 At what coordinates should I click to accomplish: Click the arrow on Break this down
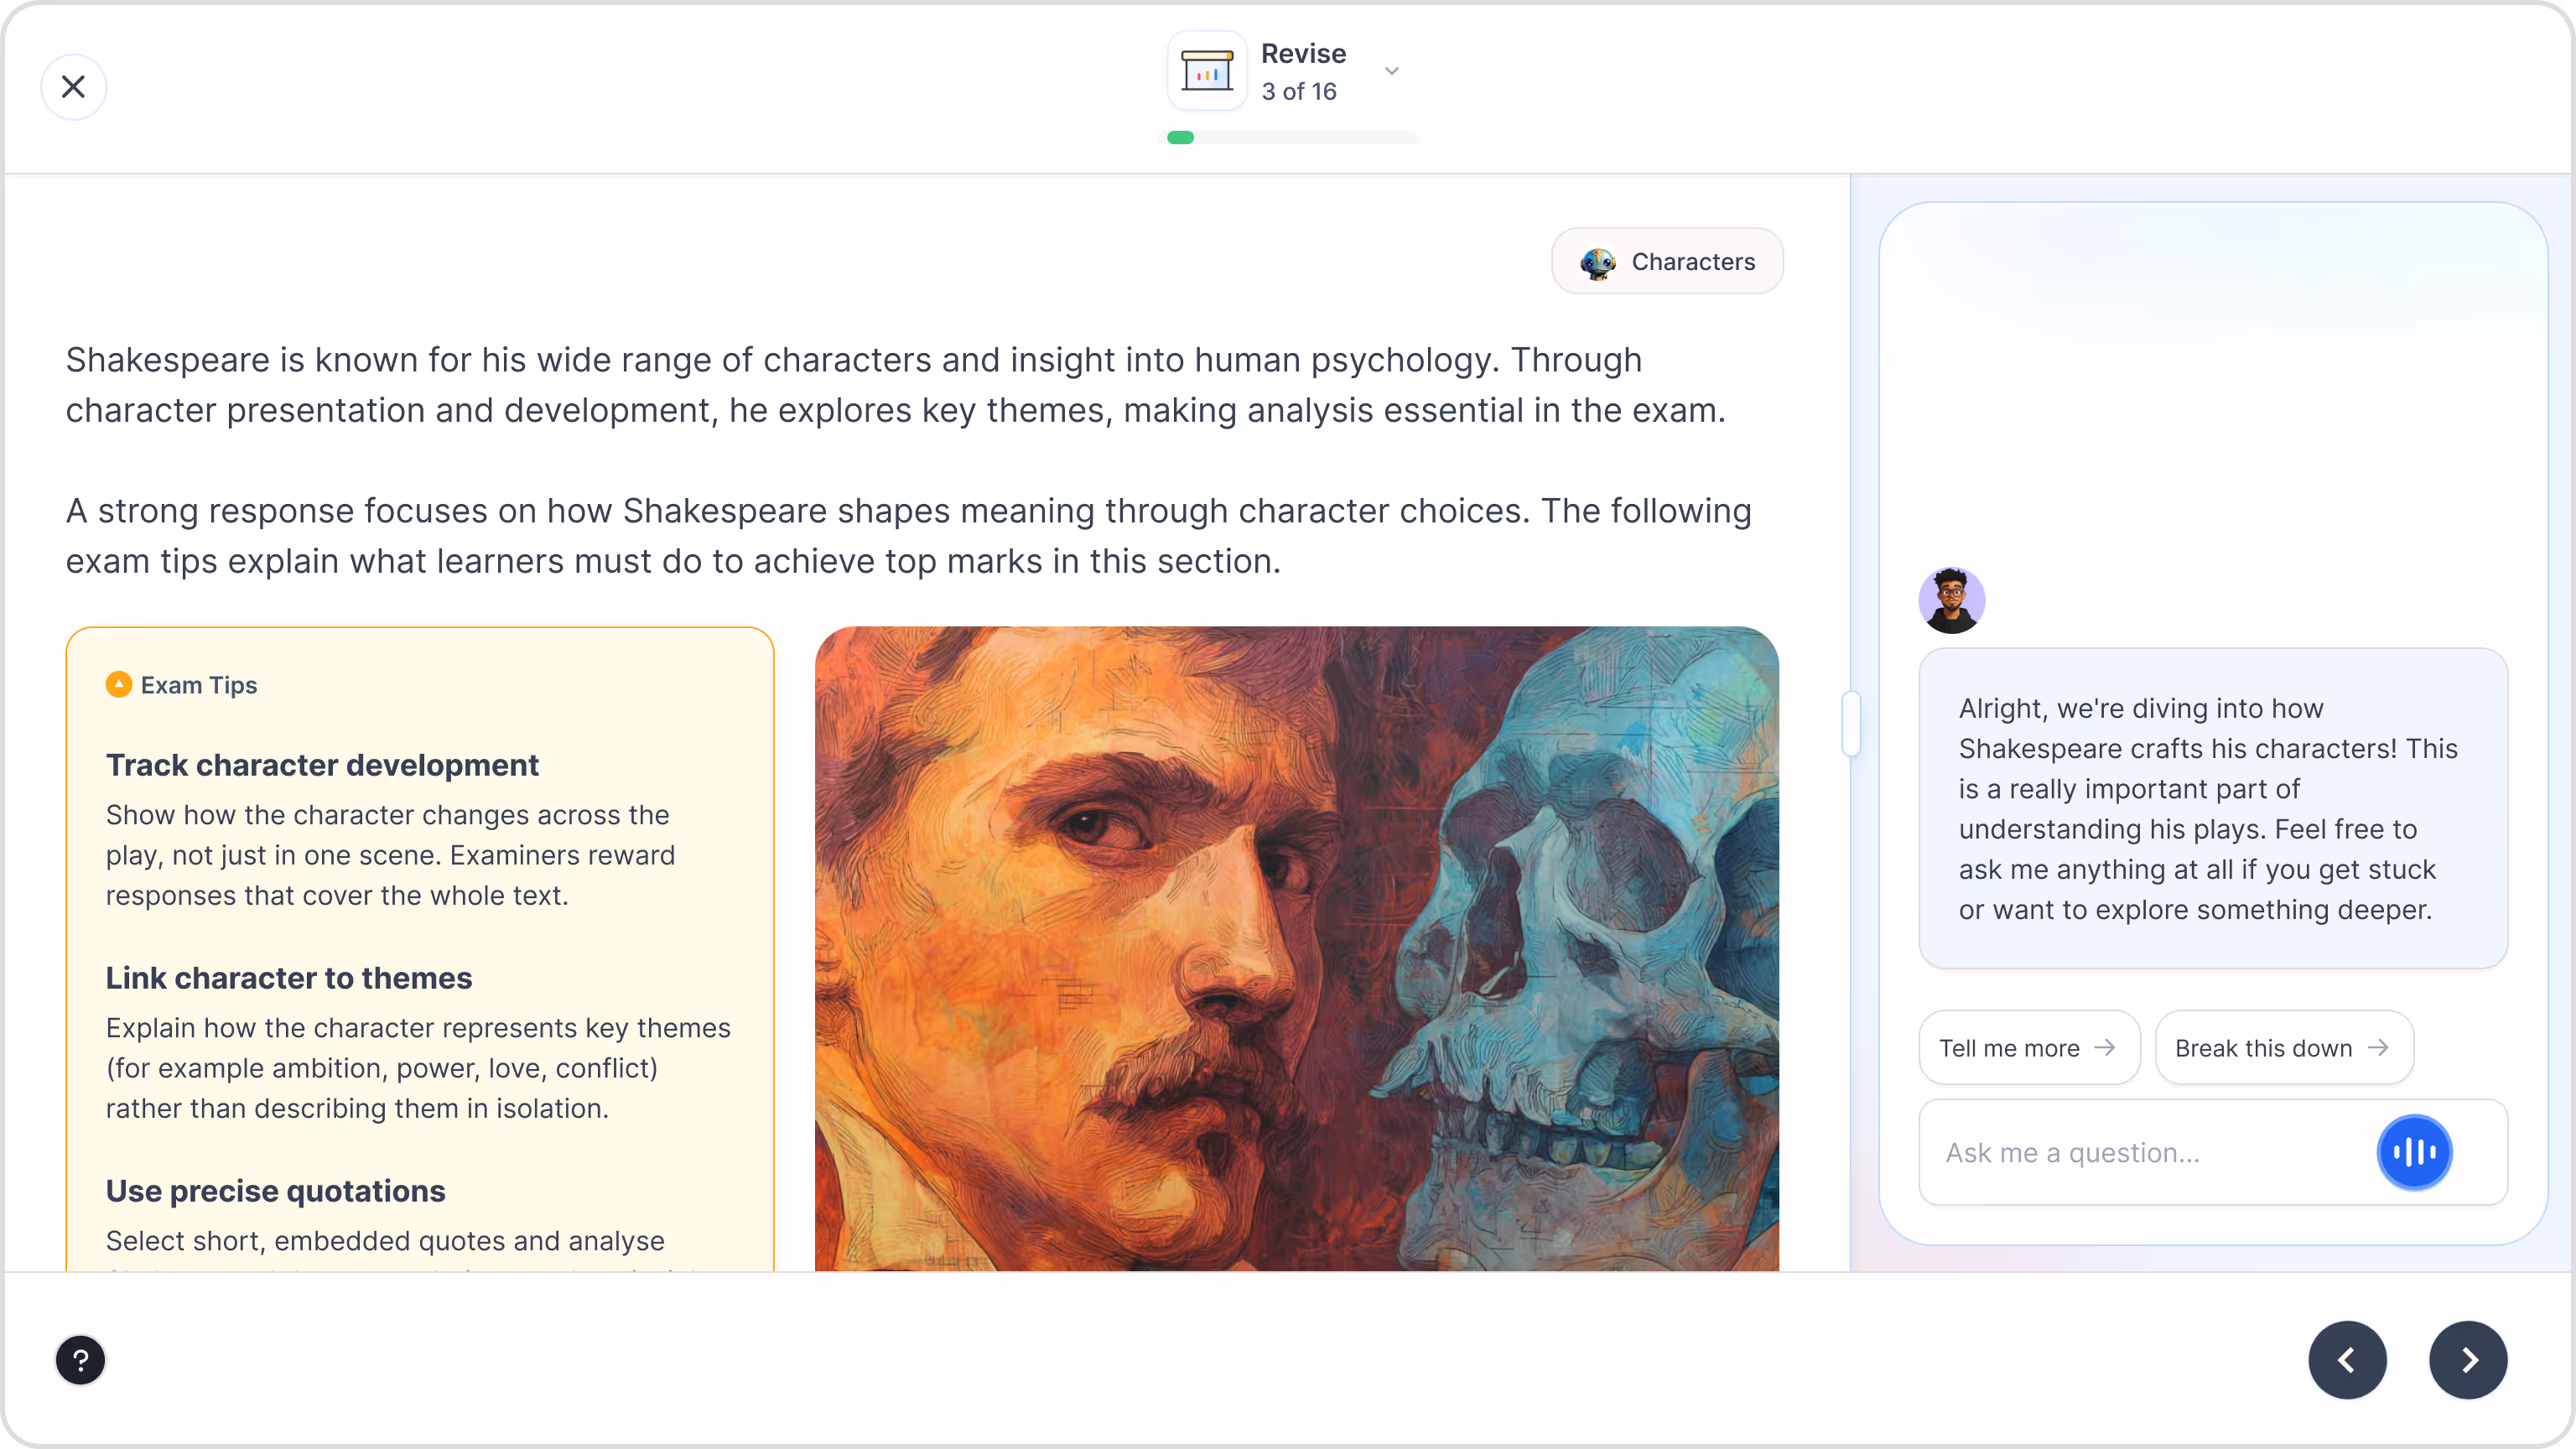pyautogui.click(x=2379, y=1047)
